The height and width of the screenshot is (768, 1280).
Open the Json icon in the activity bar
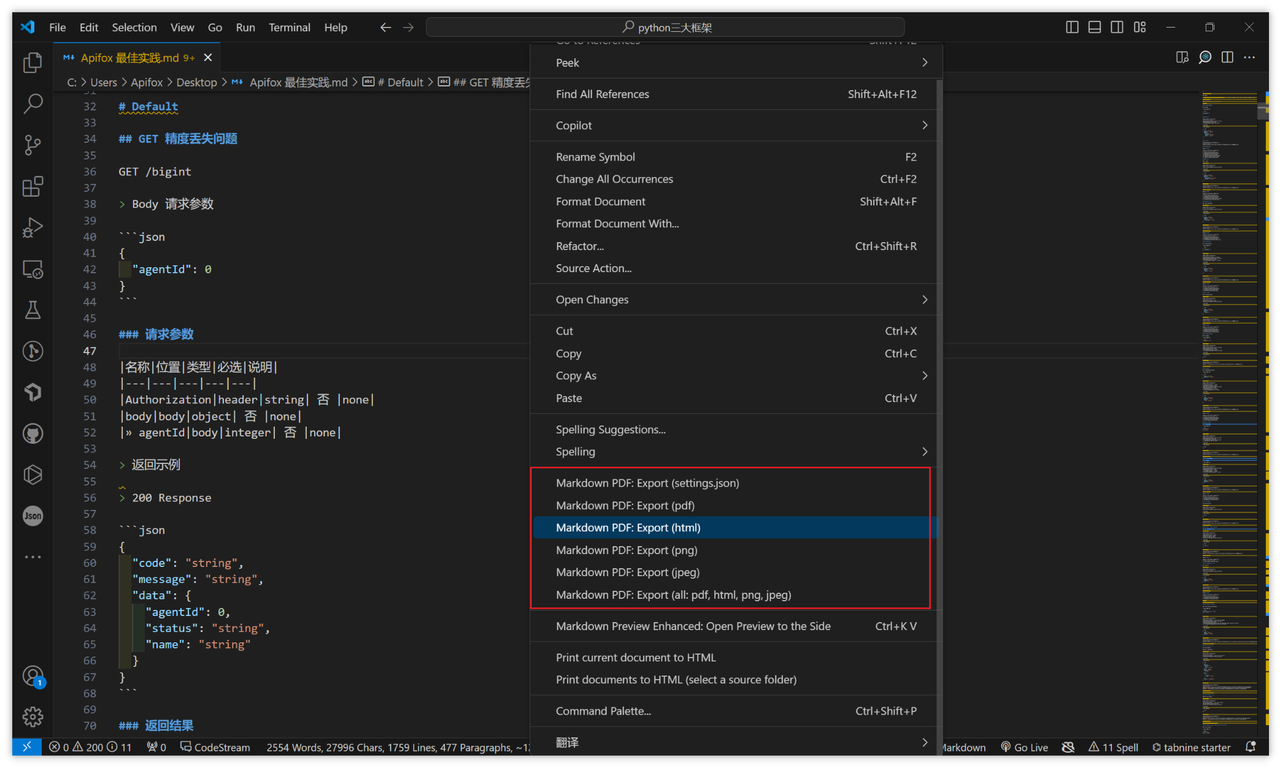pos(33,516)
